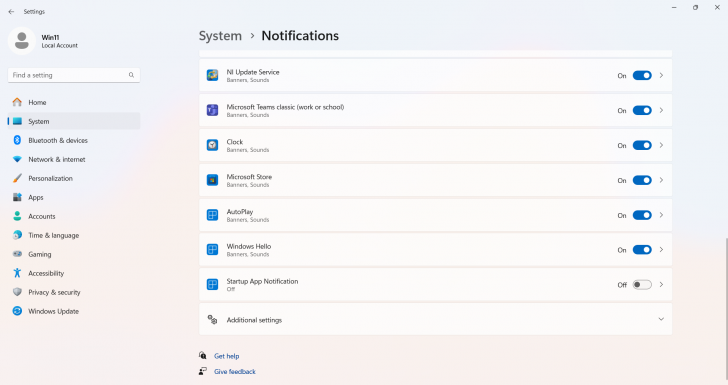Click the Privacy & security label
This screenshot has height=385, width=728.
(54, 292)
